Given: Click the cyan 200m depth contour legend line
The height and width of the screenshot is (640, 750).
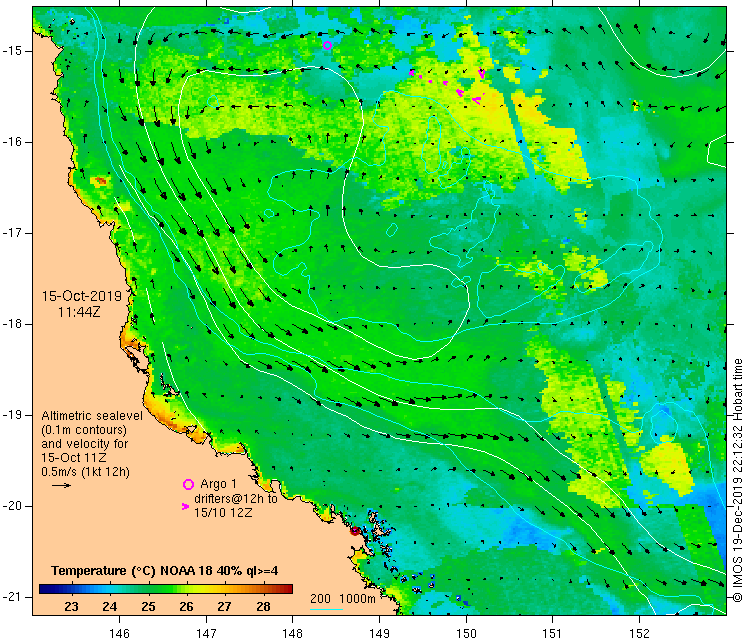Looking at the screenshot, I should tap(326, 609).
